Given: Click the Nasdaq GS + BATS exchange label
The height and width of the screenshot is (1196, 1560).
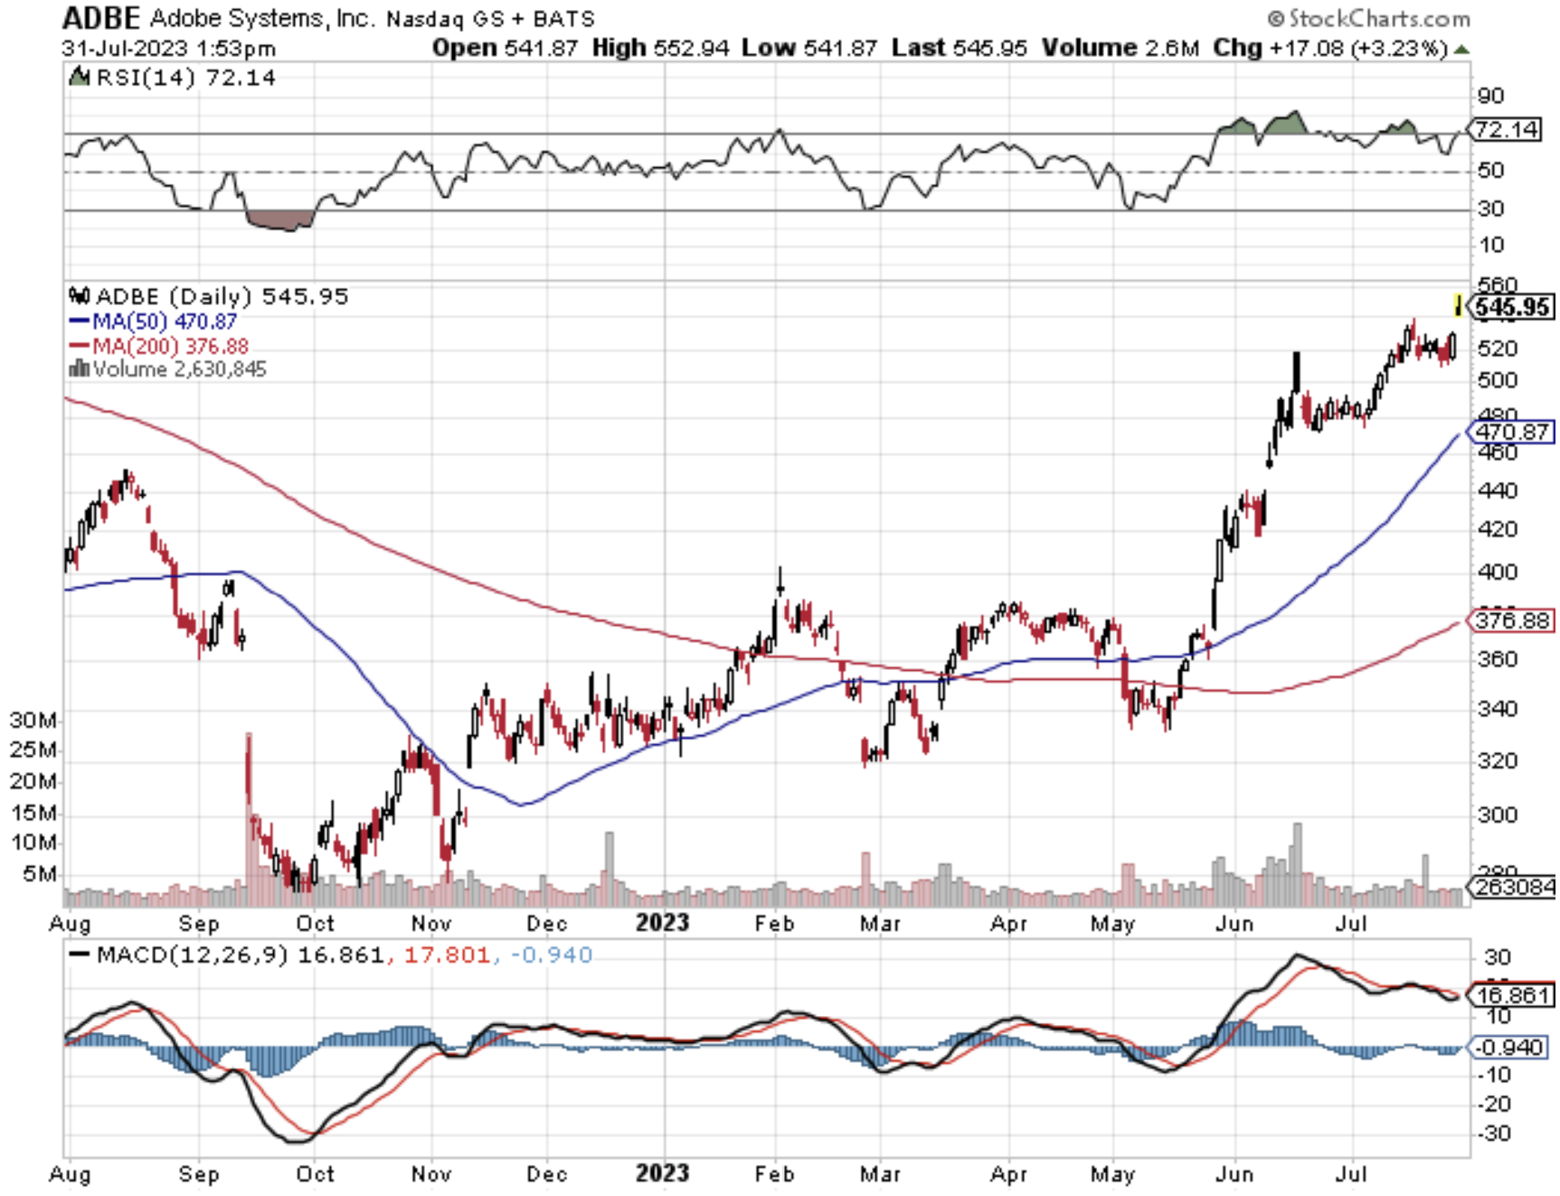Looking at the screenshot, I should click(490, 19).
